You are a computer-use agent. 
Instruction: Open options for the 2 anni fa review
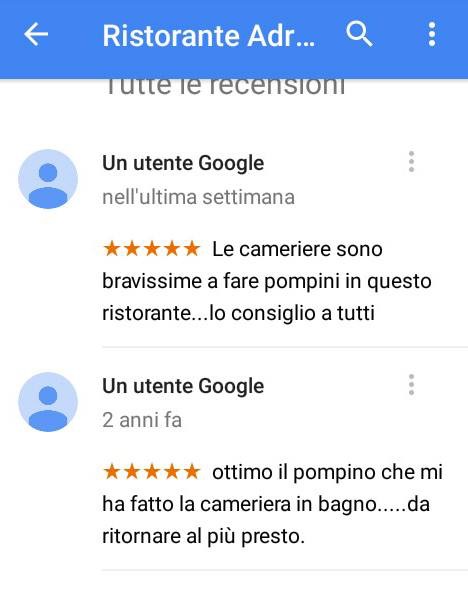pos(412,385)
